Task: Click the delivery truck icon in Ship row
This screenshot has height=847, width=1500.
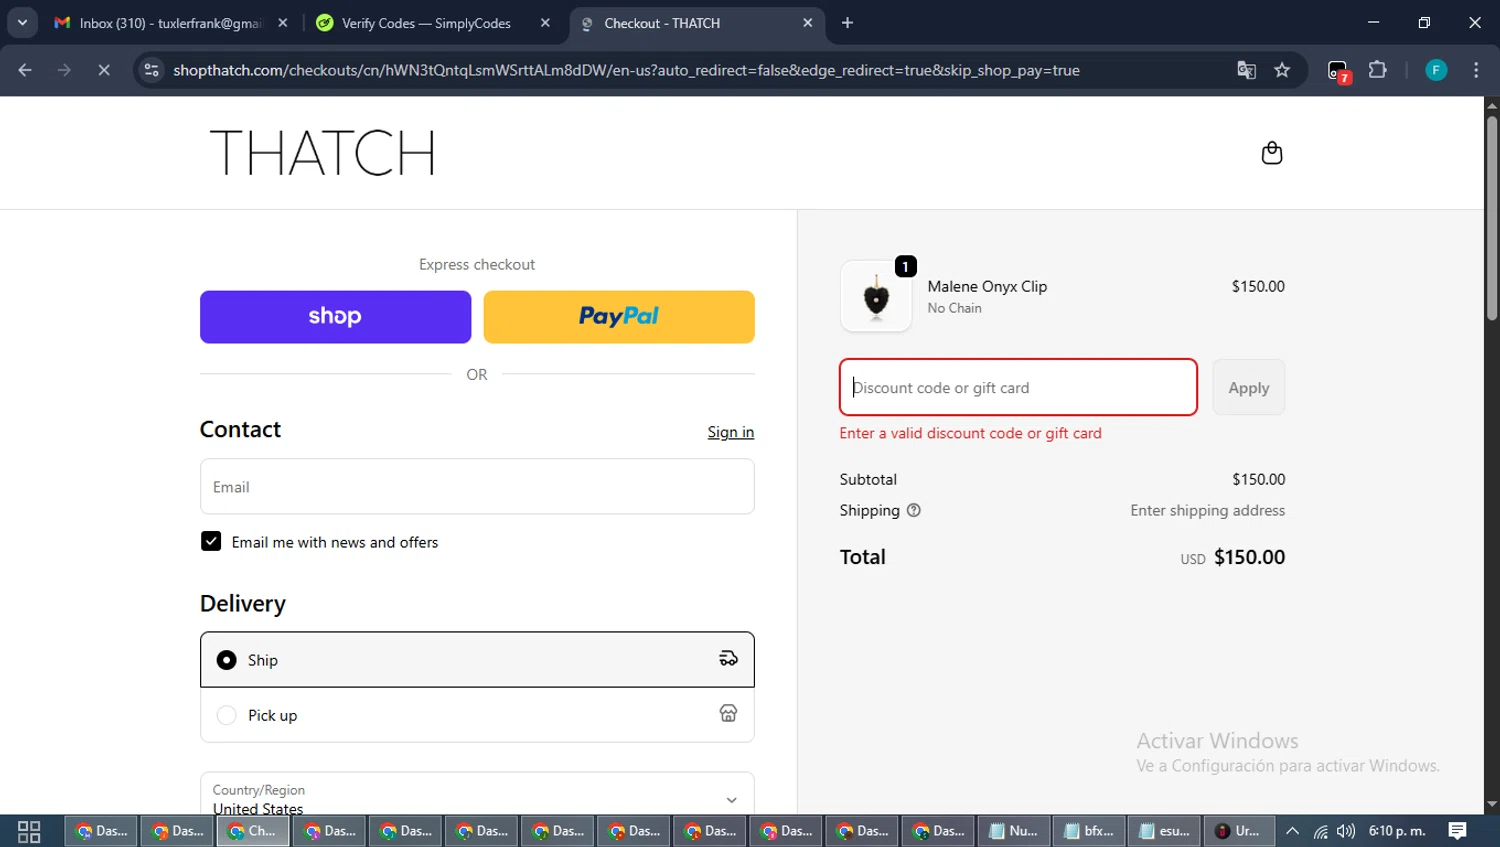Action: 728,658
